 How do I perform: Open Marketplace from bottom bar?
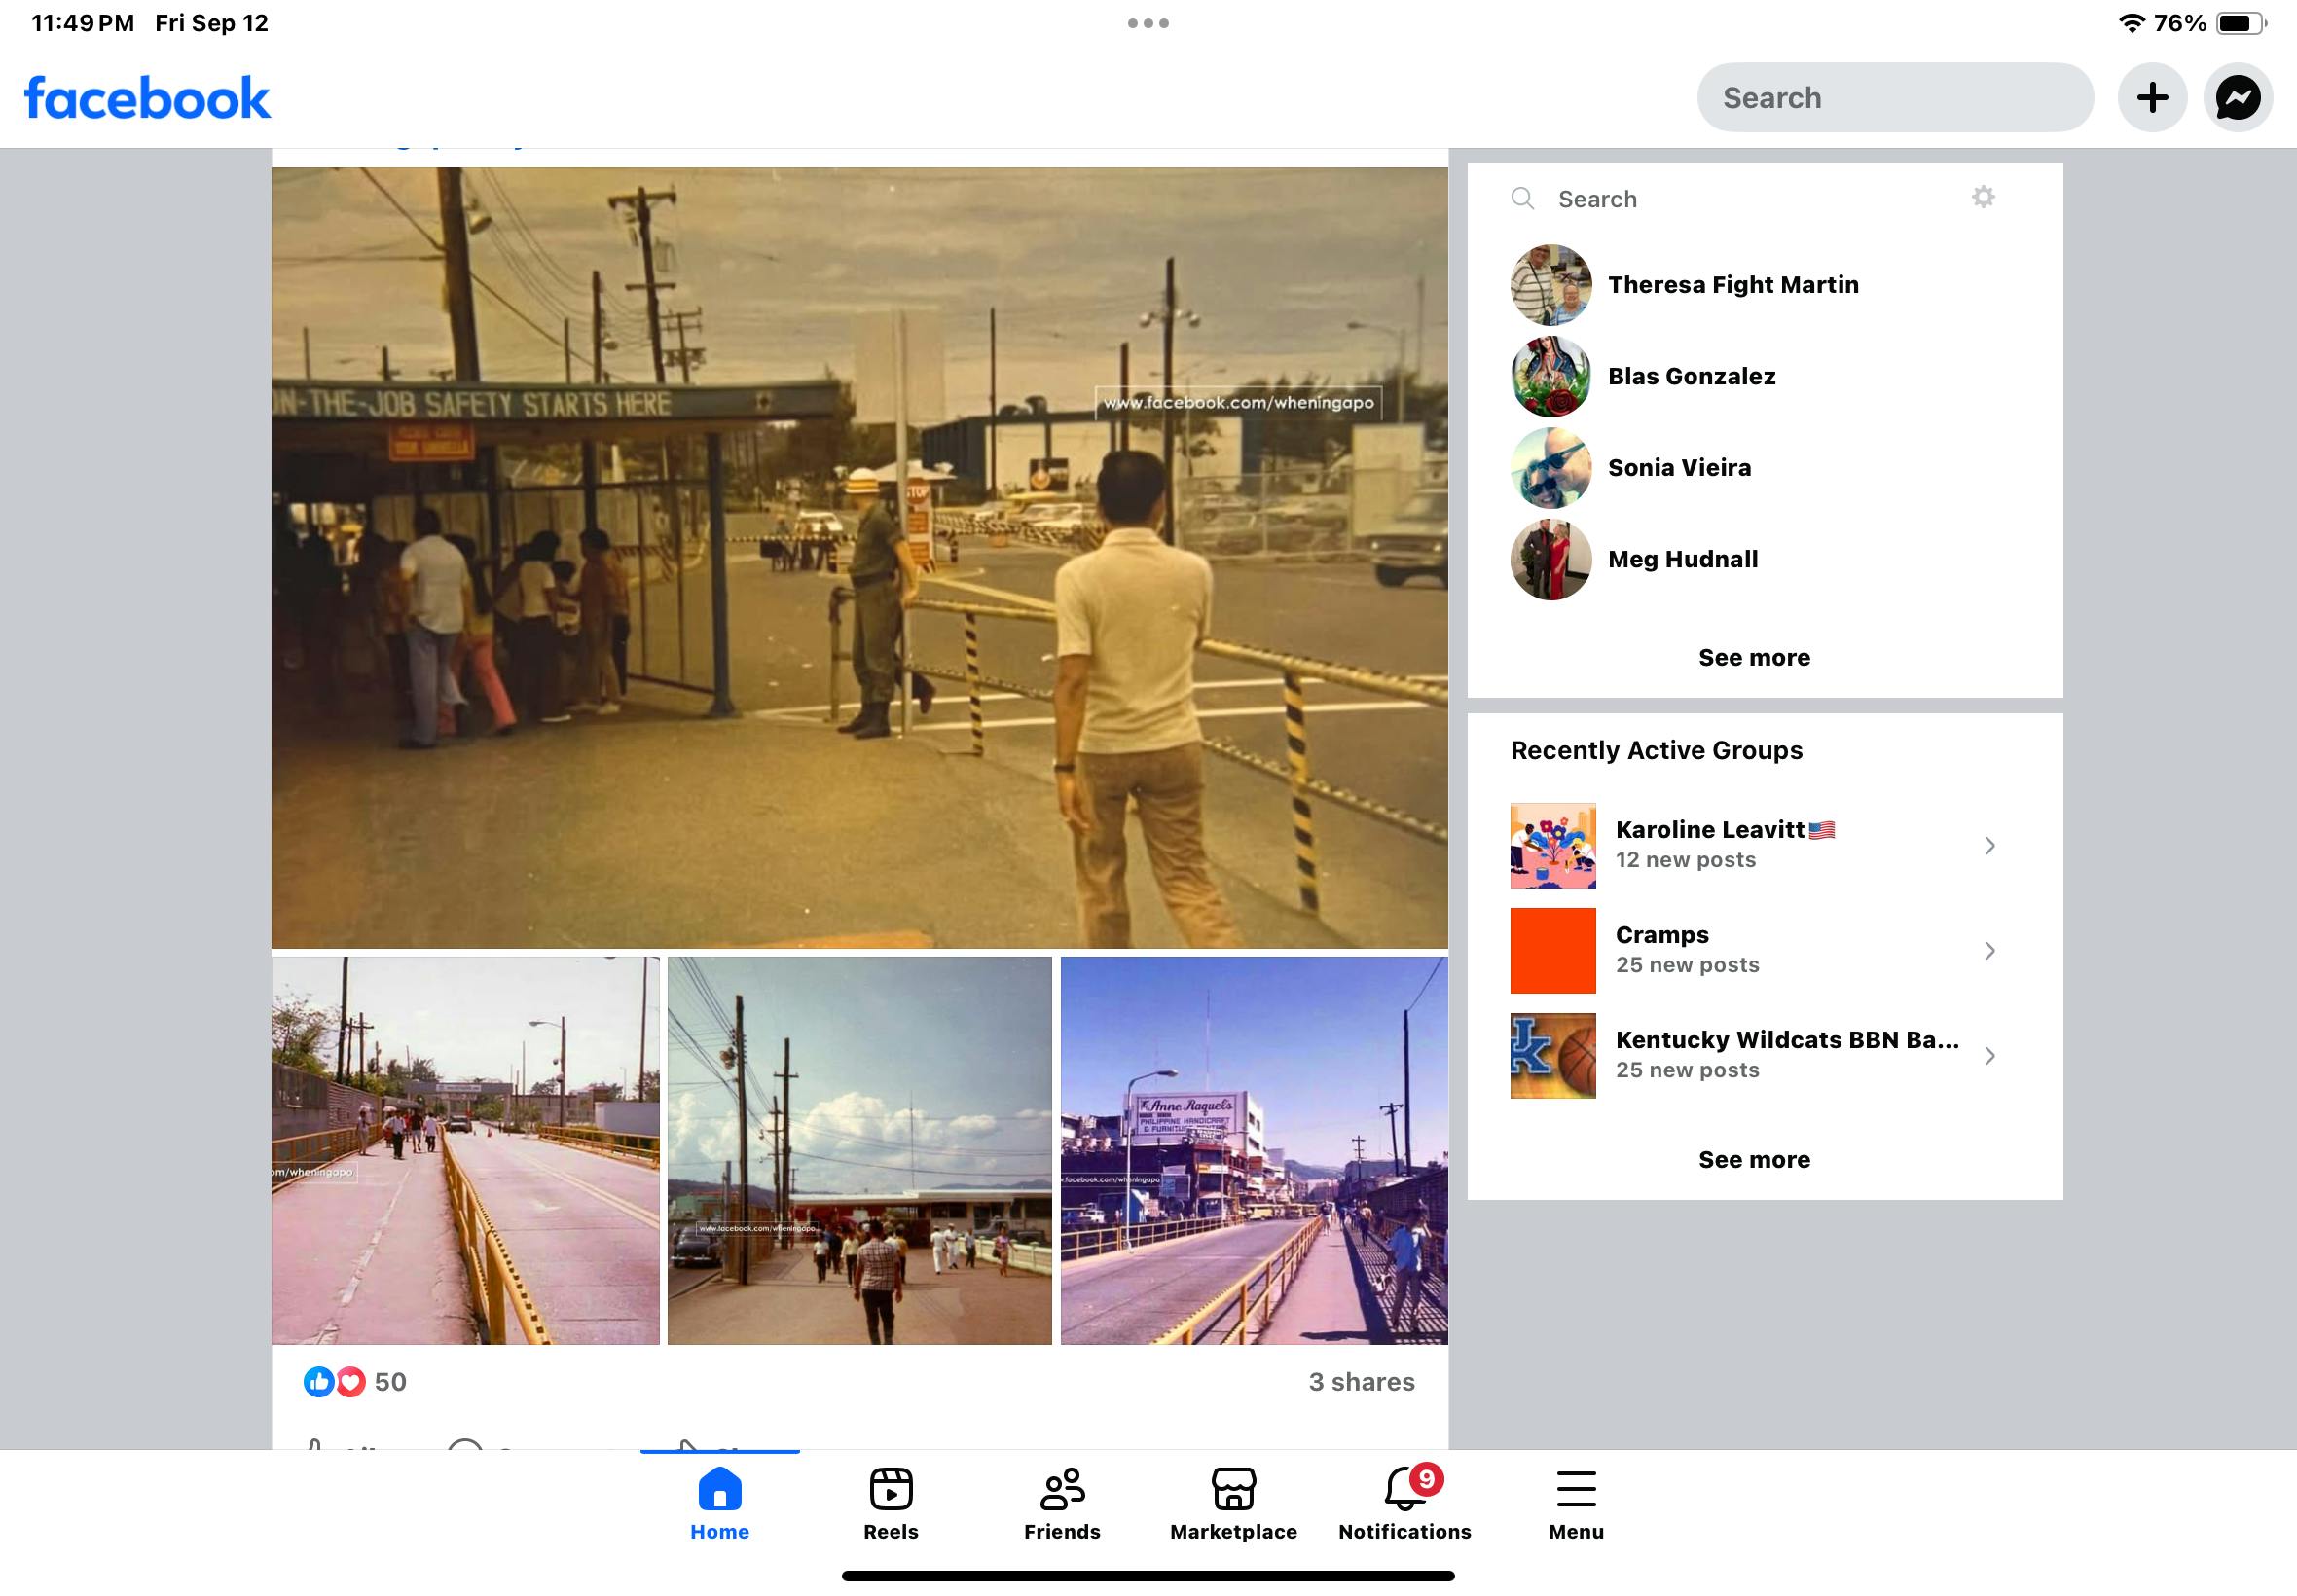click(x=1233, y=1503)
